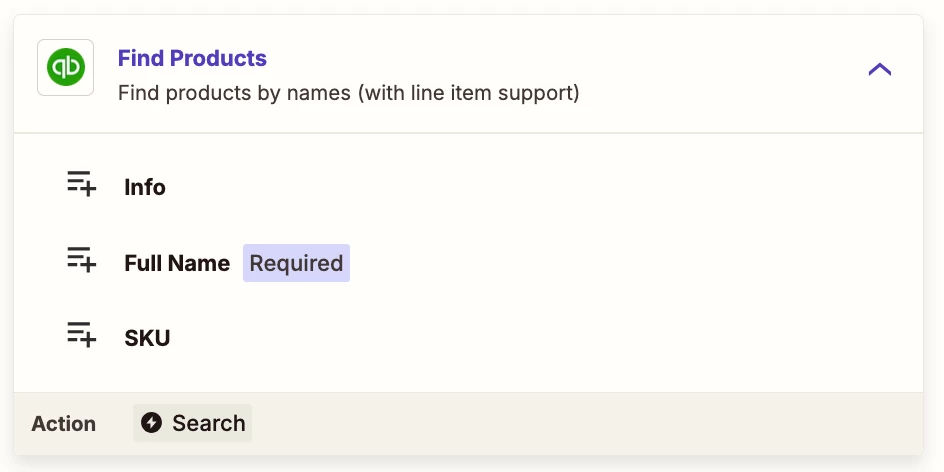Click the lightning bolt icon in Search badge
This screenshot has width=944, height=472.
tap(152, 423)
